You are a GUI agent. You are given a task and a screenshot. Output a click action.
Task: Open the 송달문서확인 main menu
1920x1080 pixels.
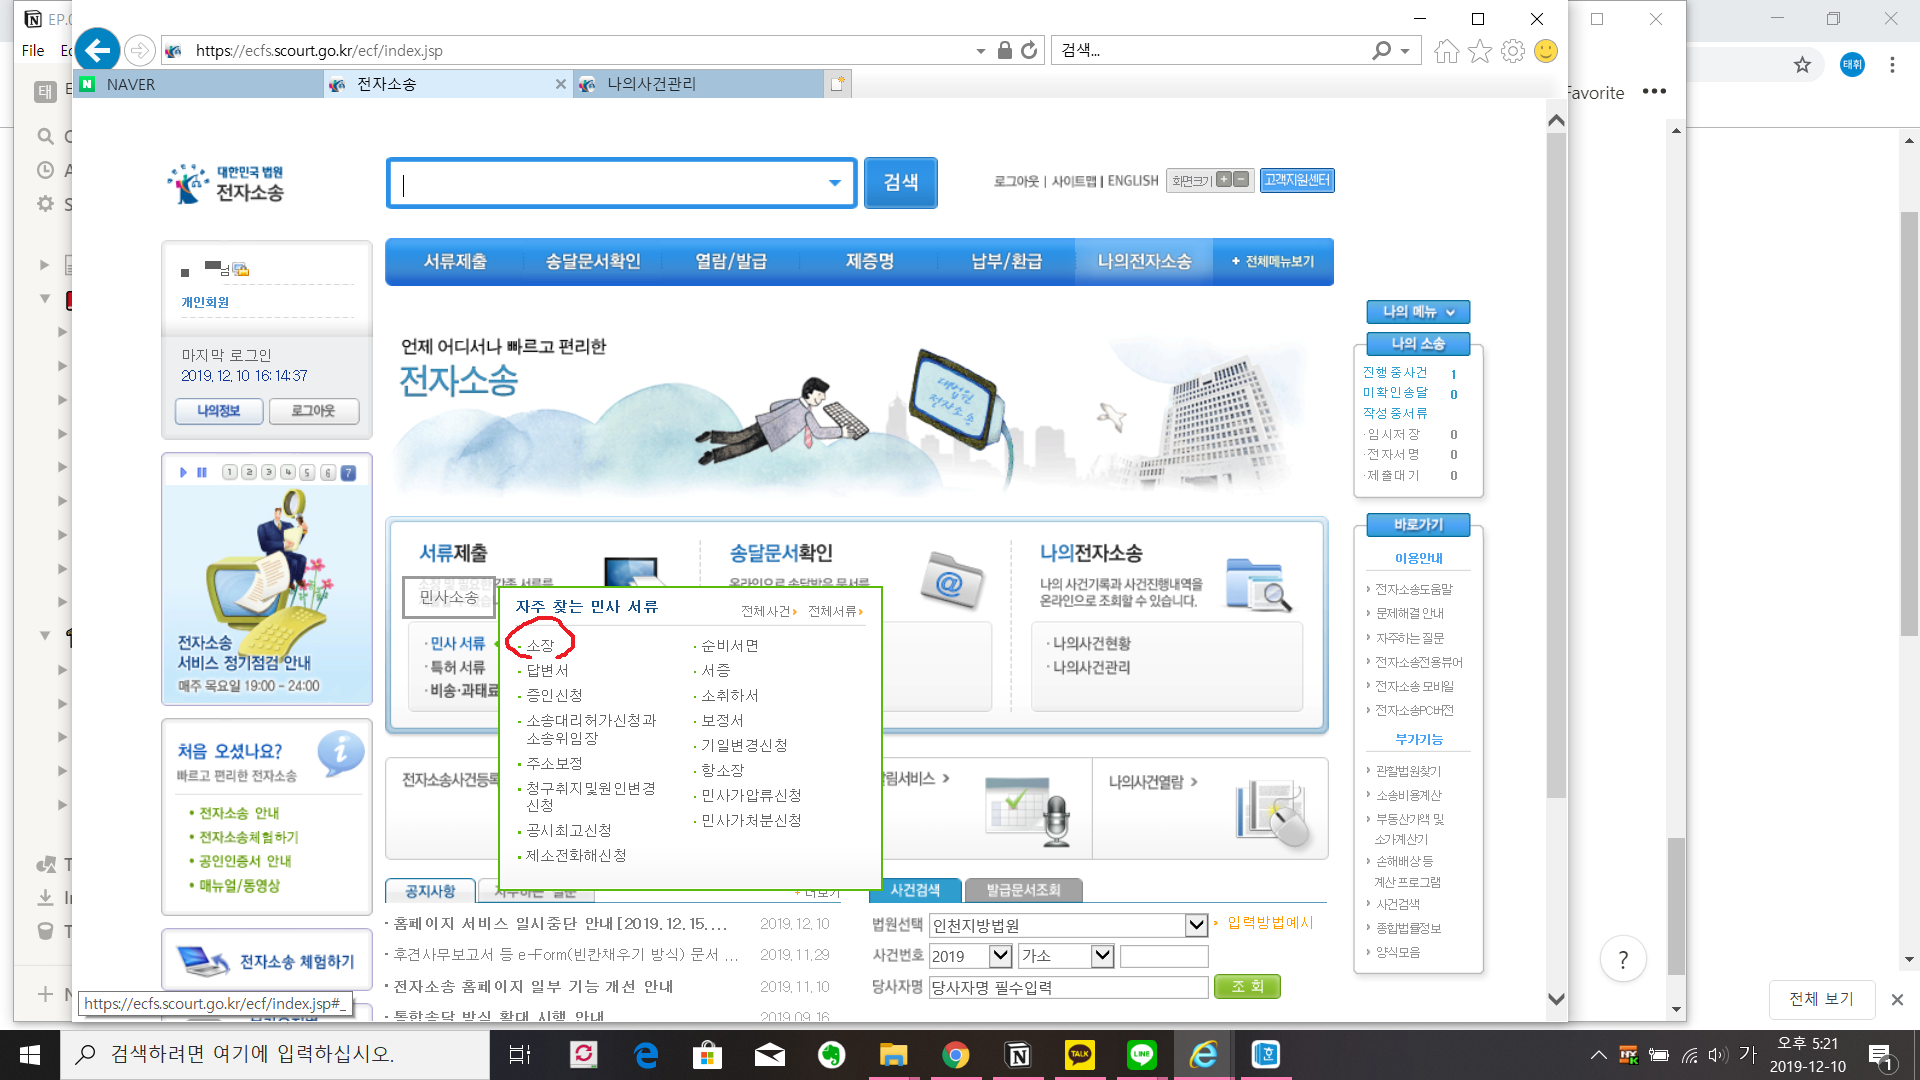(x=593, y=261)
